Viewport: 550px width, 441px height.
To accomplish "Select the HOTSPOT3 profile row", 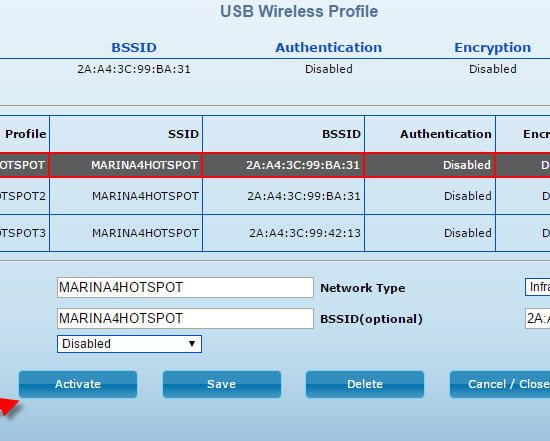I will [x=275, y=233].
